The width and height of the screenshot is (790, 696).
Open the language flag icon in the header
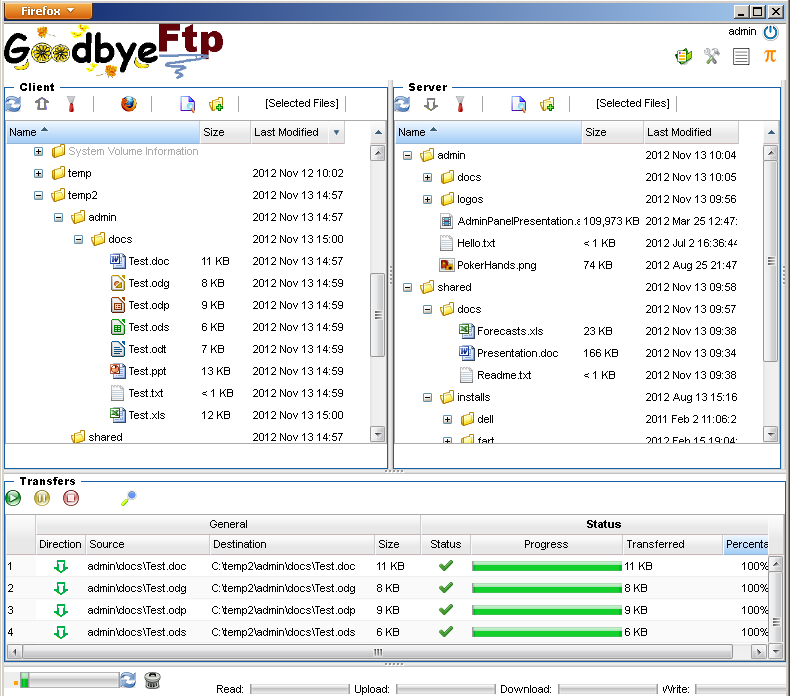click(x=683, y=56)
